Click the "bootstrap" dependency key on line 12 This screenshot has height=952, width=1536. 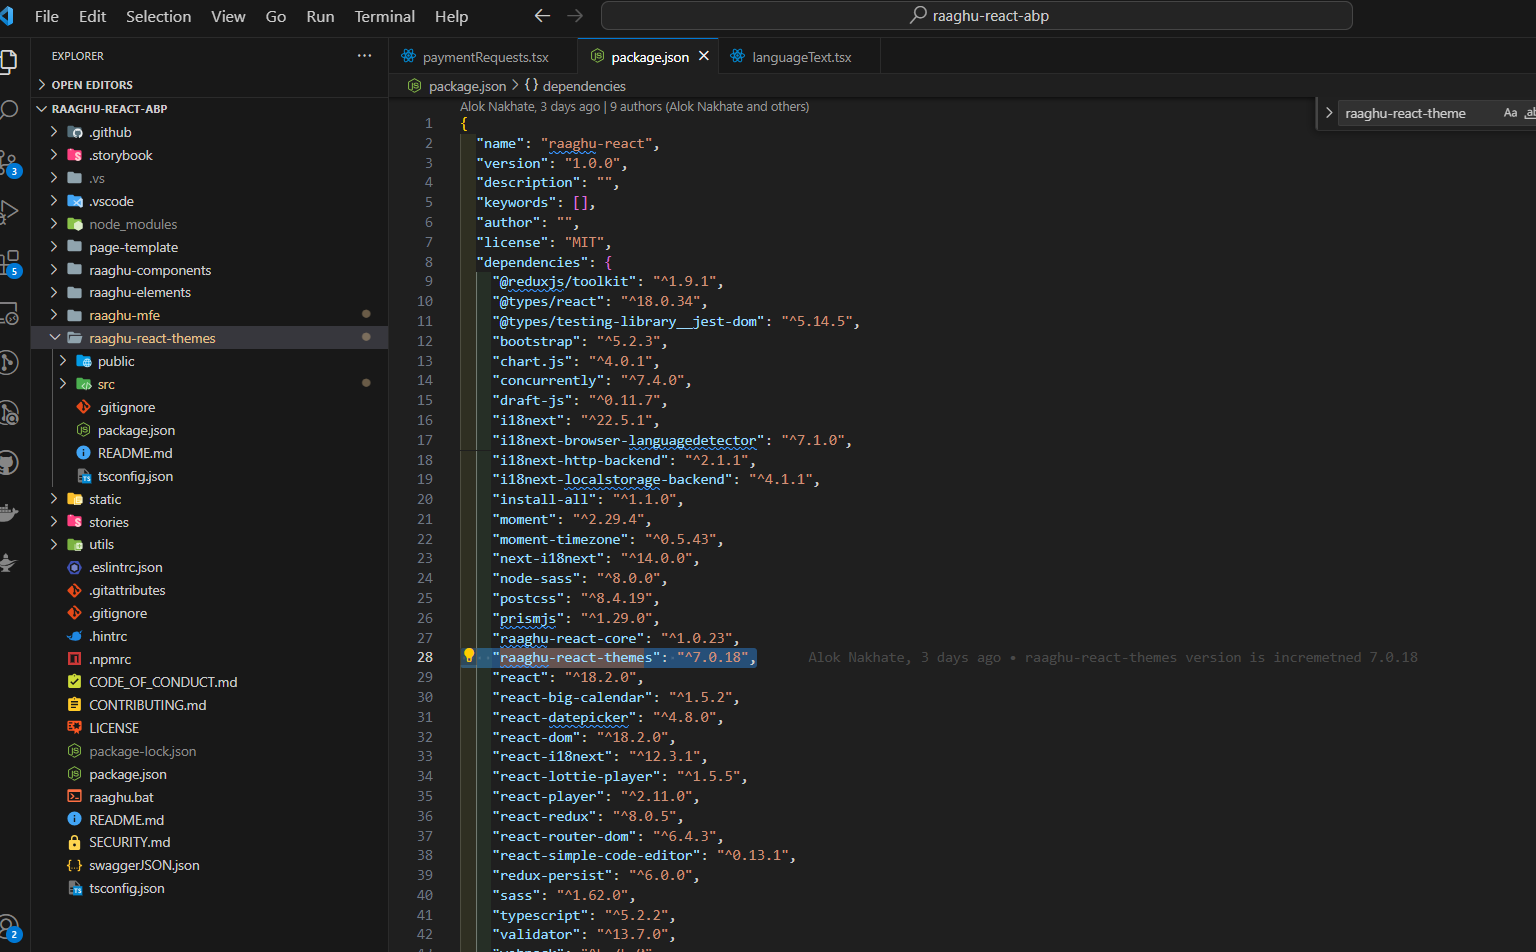pyautogui.click(x=536, y=341)
